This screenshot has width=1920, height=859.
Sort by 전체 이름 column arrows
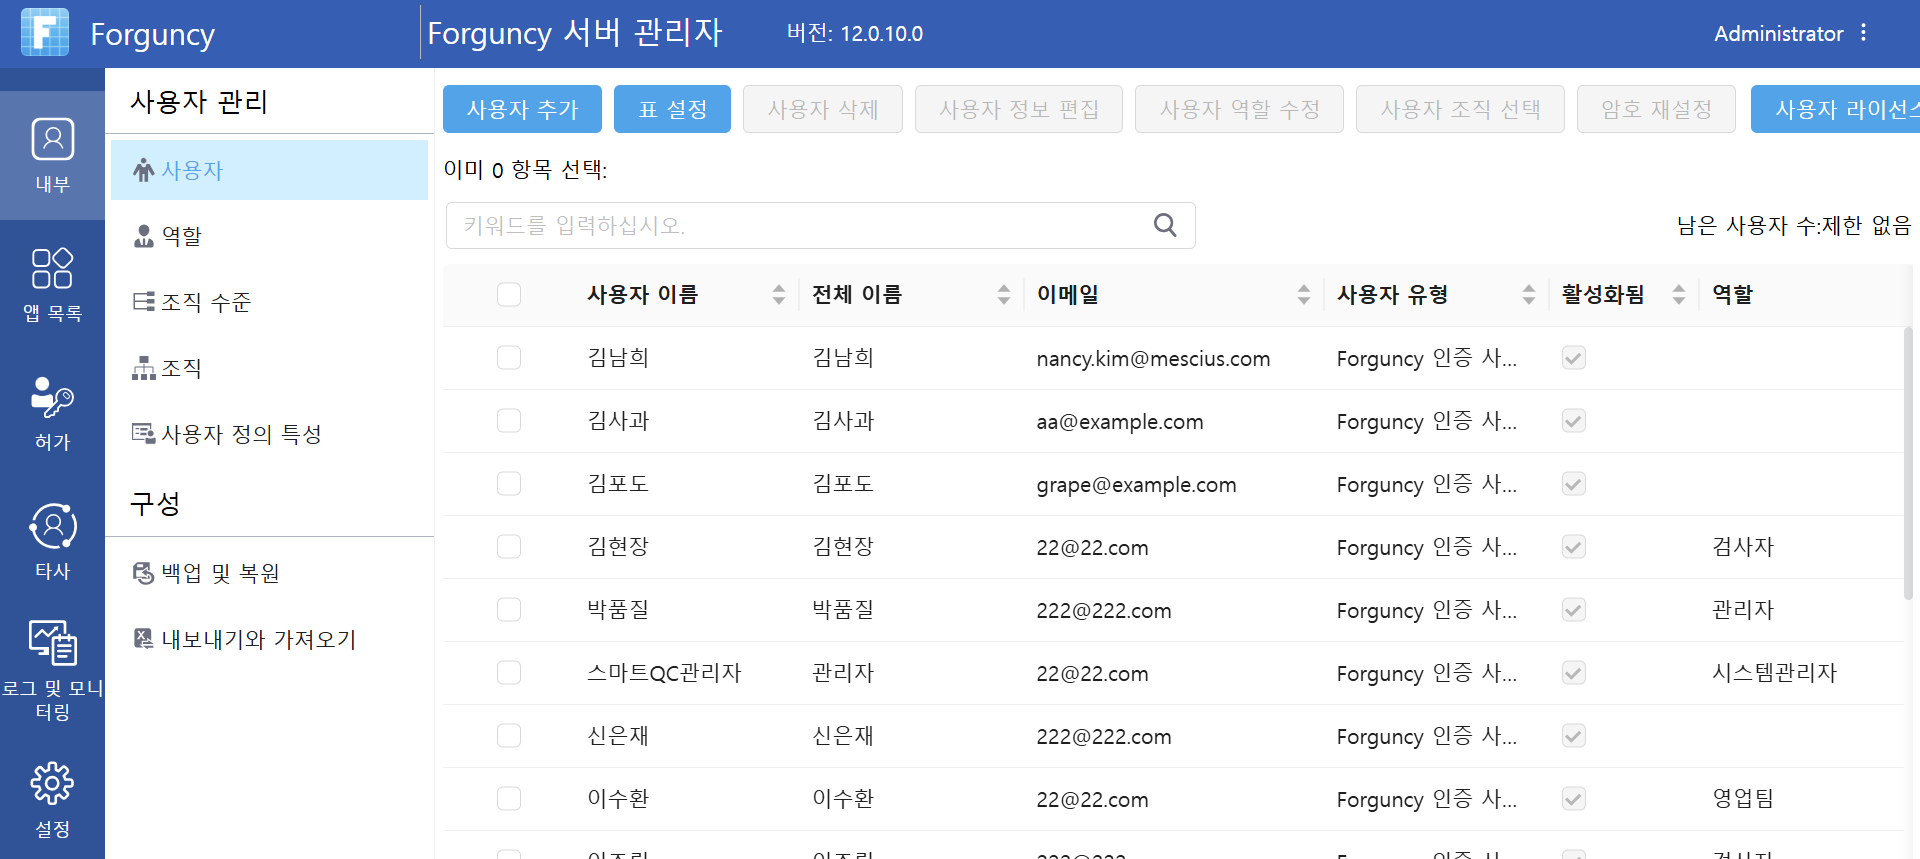point(1004,294)
